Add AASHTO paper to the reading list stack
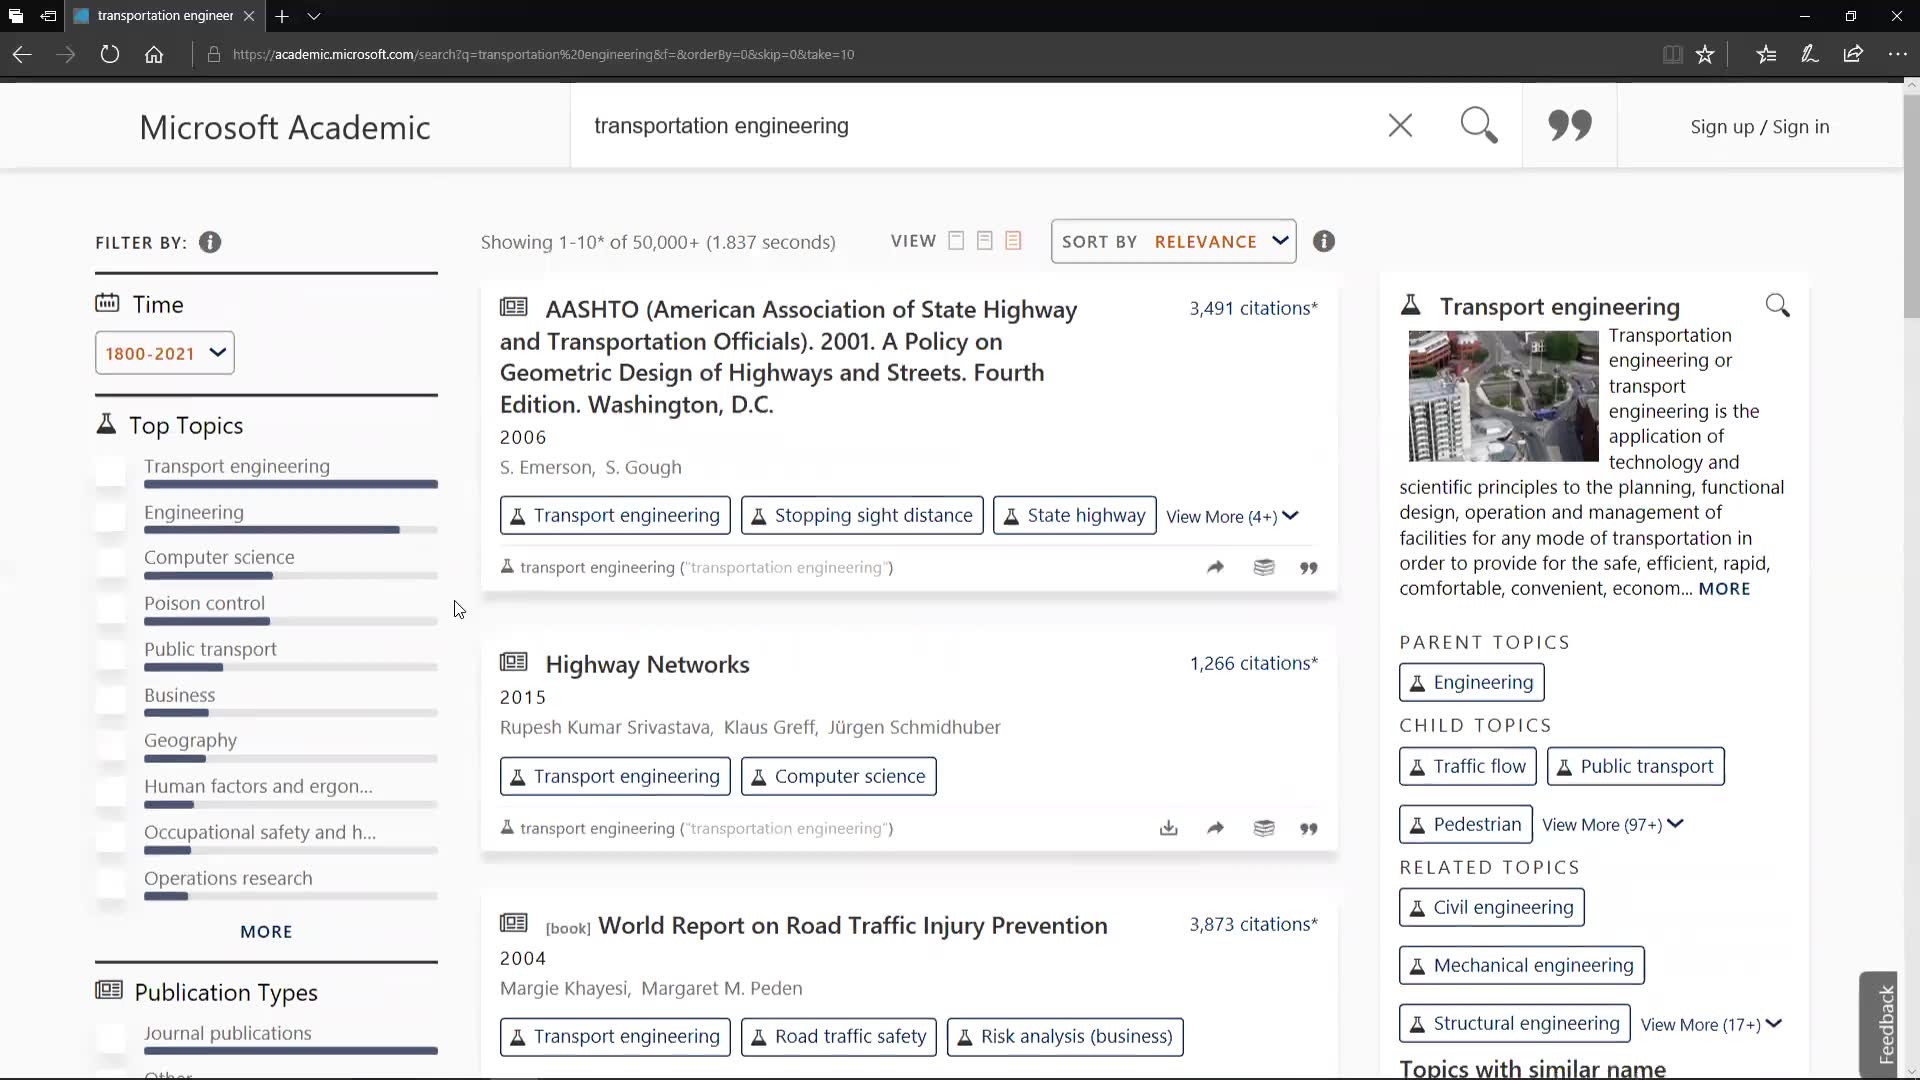This screenshot has height=1080, width=1920. (1264, 567)
